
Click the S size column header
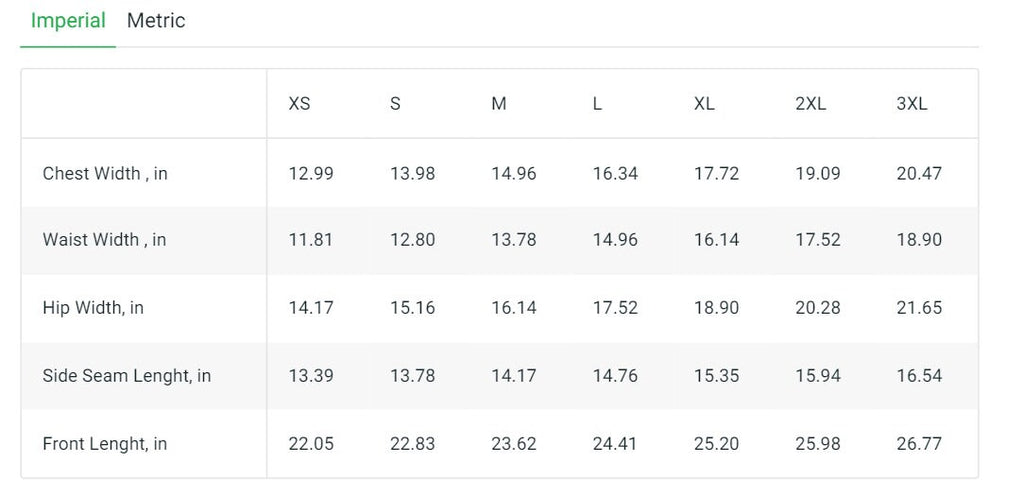pyautogui.click(x=395, y=104)
